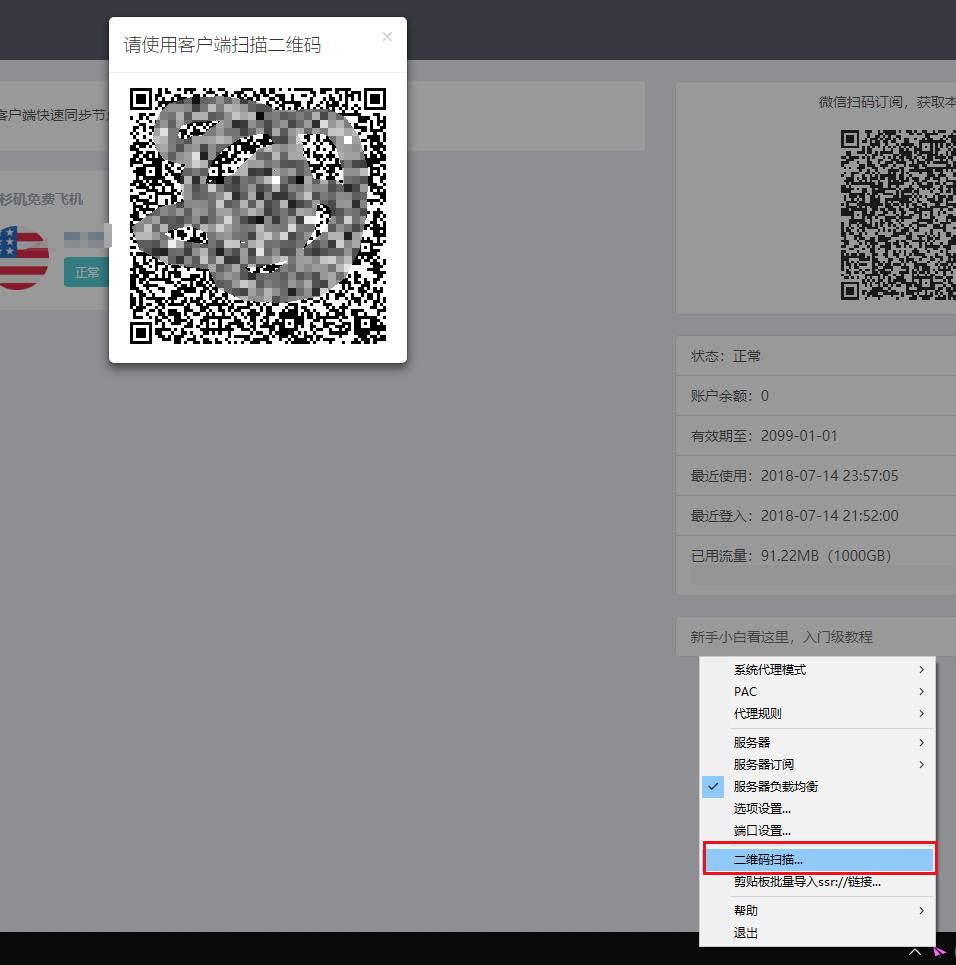Choose 剪贴板批量导入ssr://链接... entry

pyautogui.click(x=817, y=882)
